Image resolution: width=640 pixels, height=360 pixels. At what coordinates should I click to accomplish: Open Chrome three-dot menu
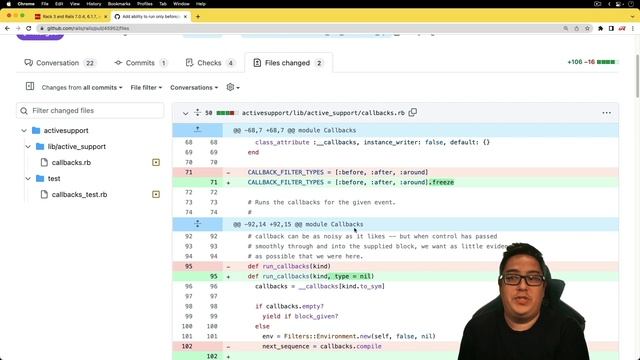(633, 28)
